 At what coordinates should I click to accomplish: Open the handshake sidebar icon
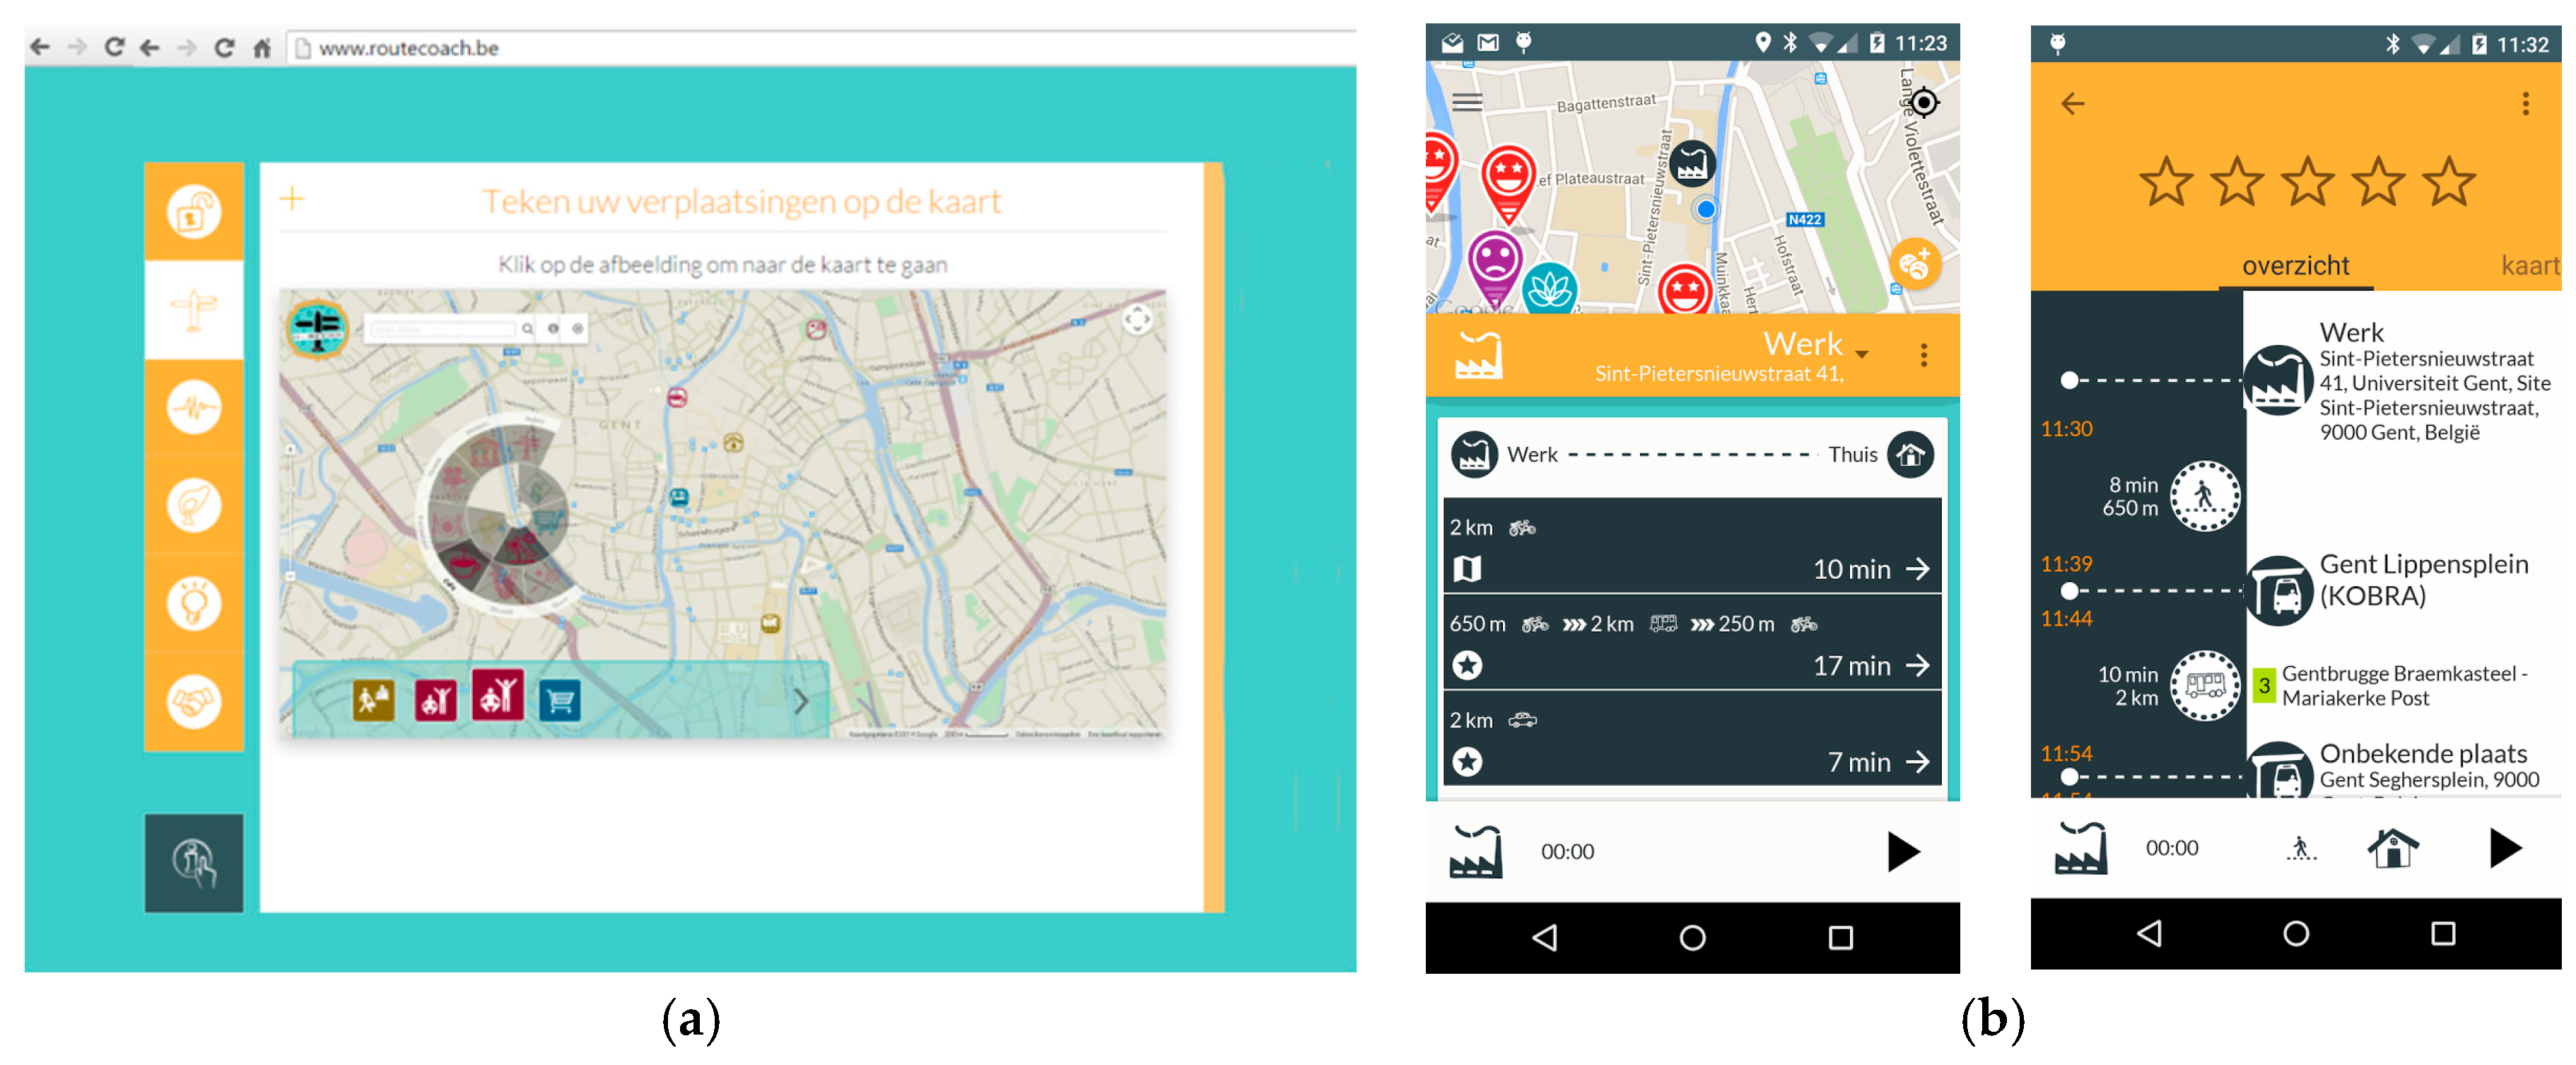tap(193, 701)
